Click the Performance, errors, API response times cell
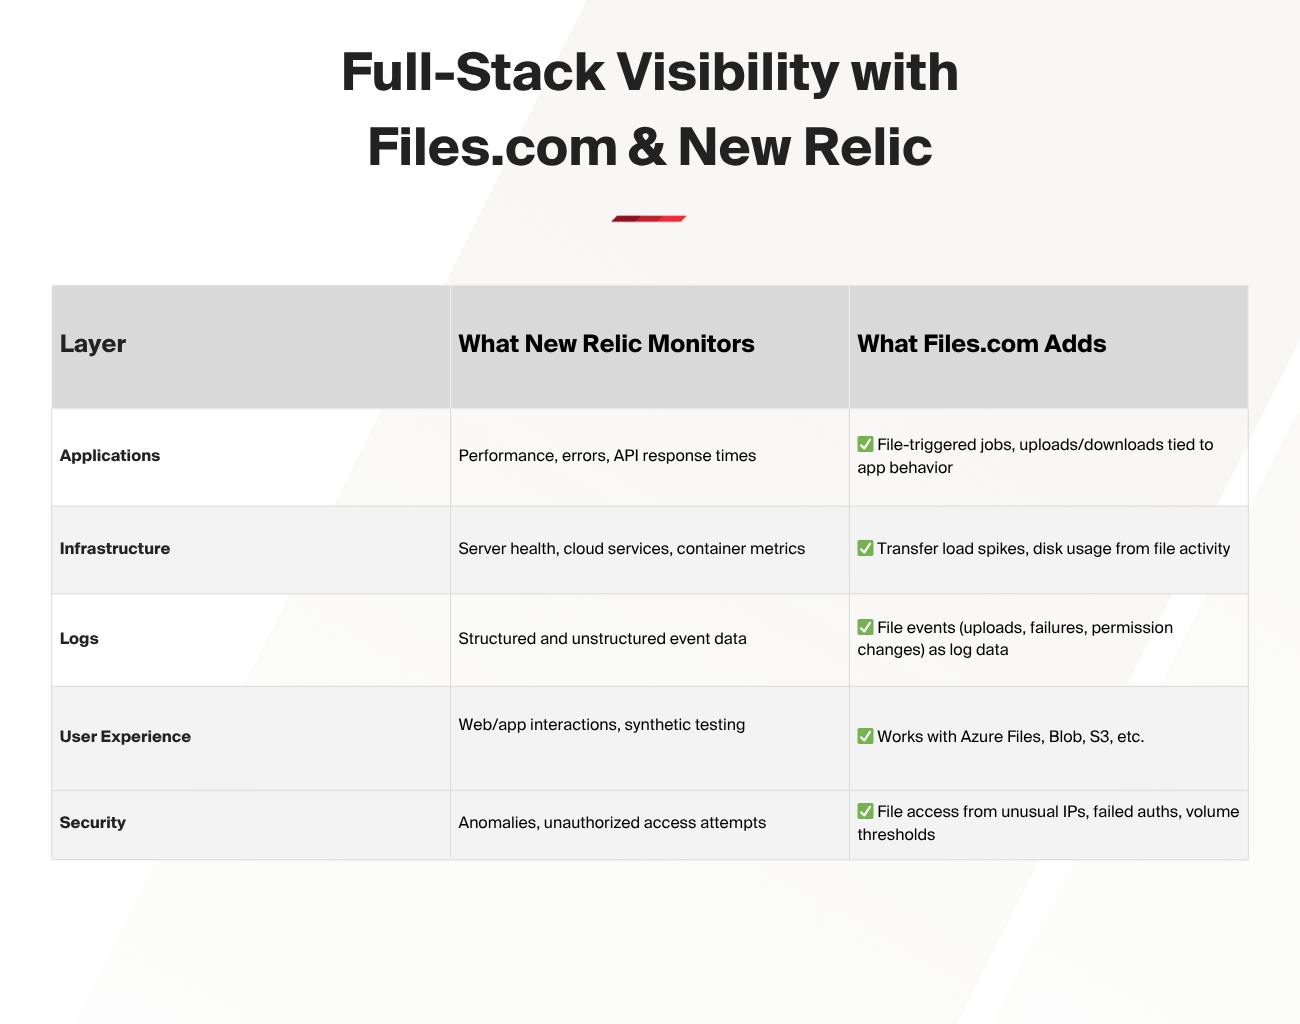Image resolution: width=1300 pixels, height=1024 pixels. [607, 455]
